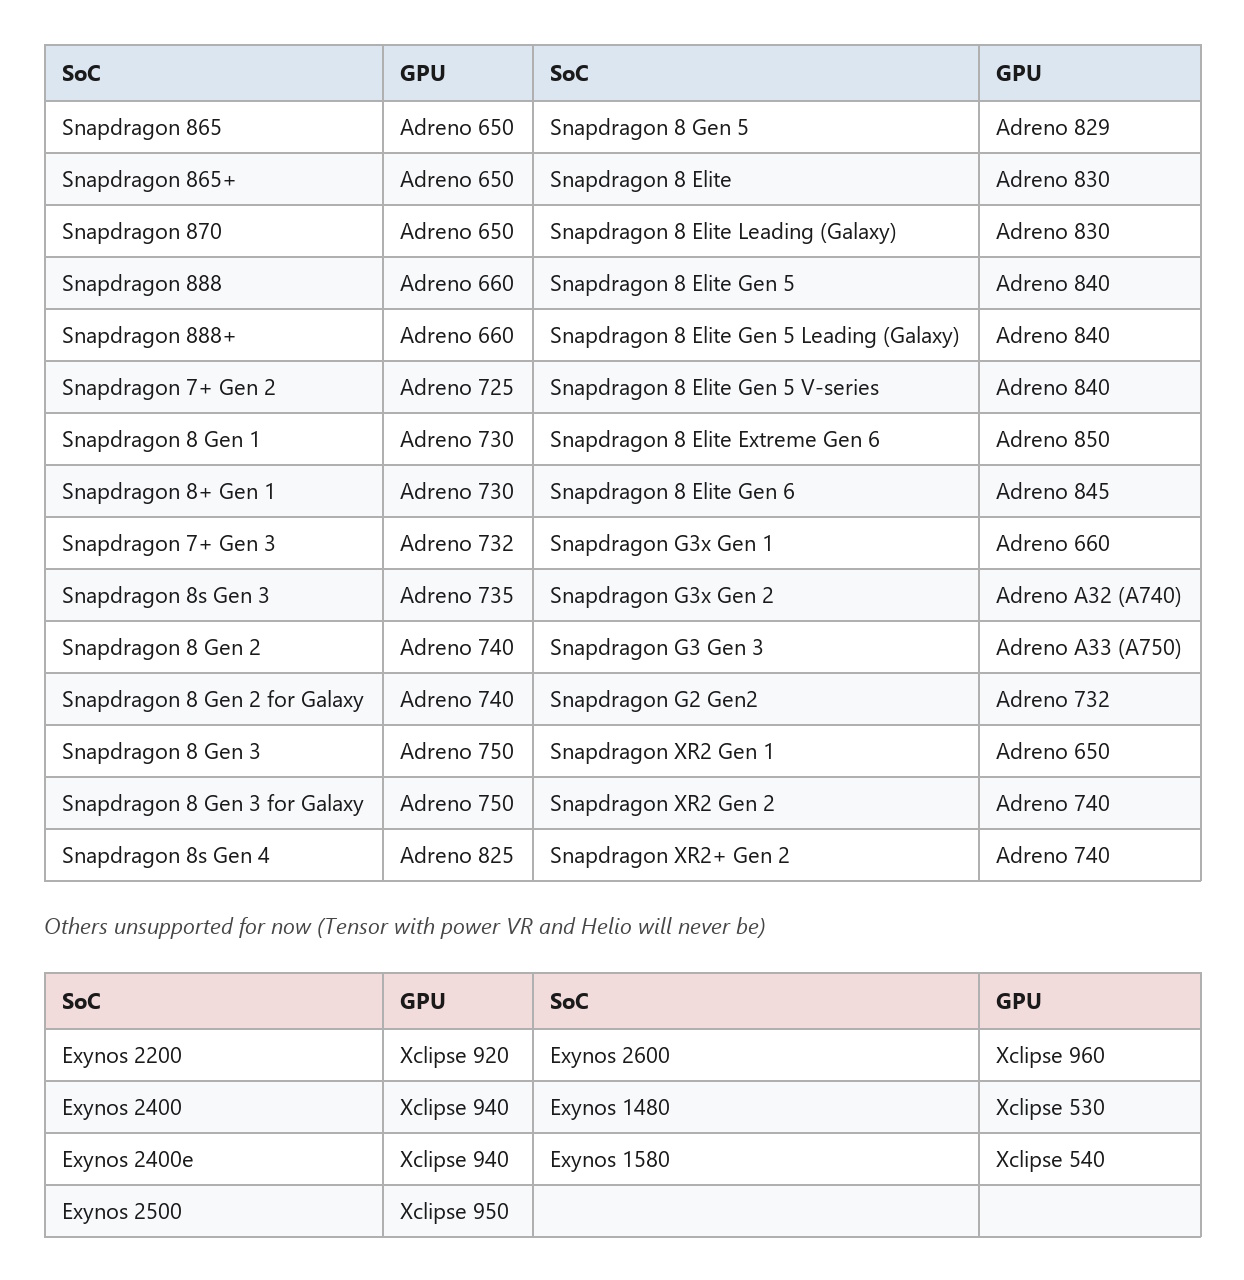
Task: Select the Xclipse 950 cell
Action: [x=458, y=1211]
